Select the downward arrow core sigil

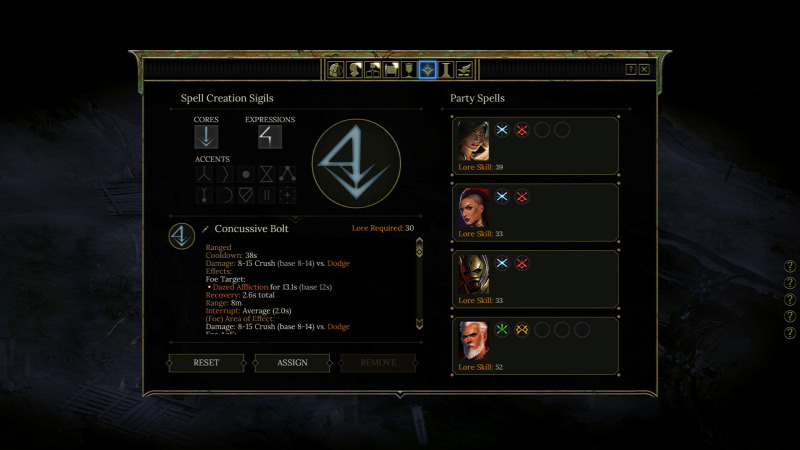tap(206, 137)
